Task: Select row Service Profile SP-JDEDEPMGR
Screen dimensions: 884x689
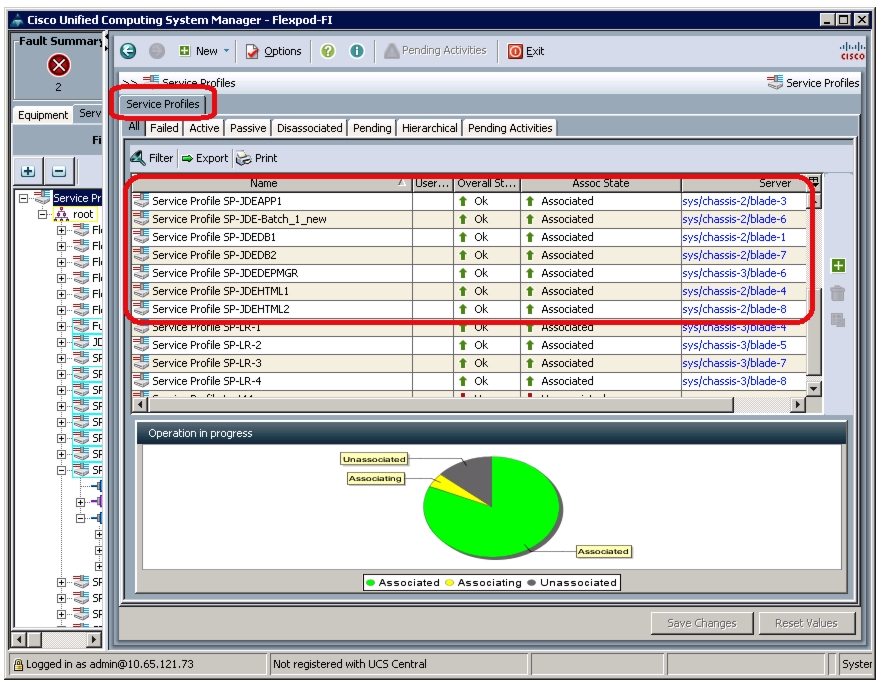Action: point(469,273)
